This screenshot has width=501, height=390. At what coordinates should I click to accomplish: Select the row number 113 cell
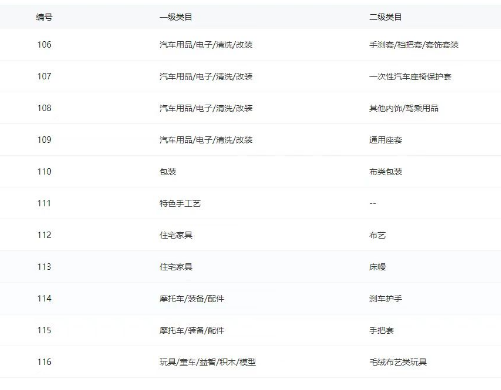point(44,267)
